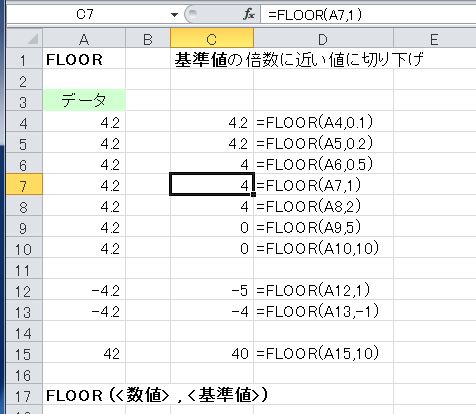Click the FLOOR syntax cell in row 17
Screen dimensions: 476x414
pyautogui.click(x=157, y=395)
